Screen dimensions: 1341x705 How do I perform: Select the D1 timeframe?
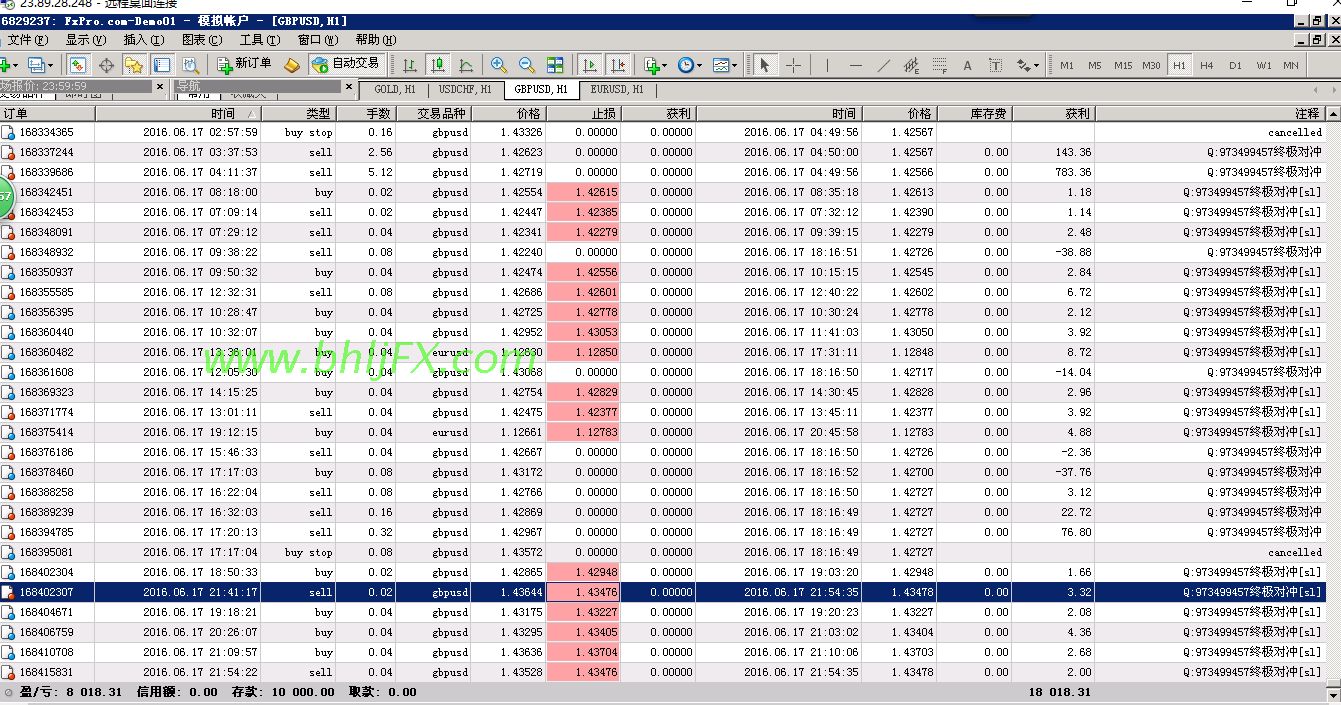tap(1235, 65)
